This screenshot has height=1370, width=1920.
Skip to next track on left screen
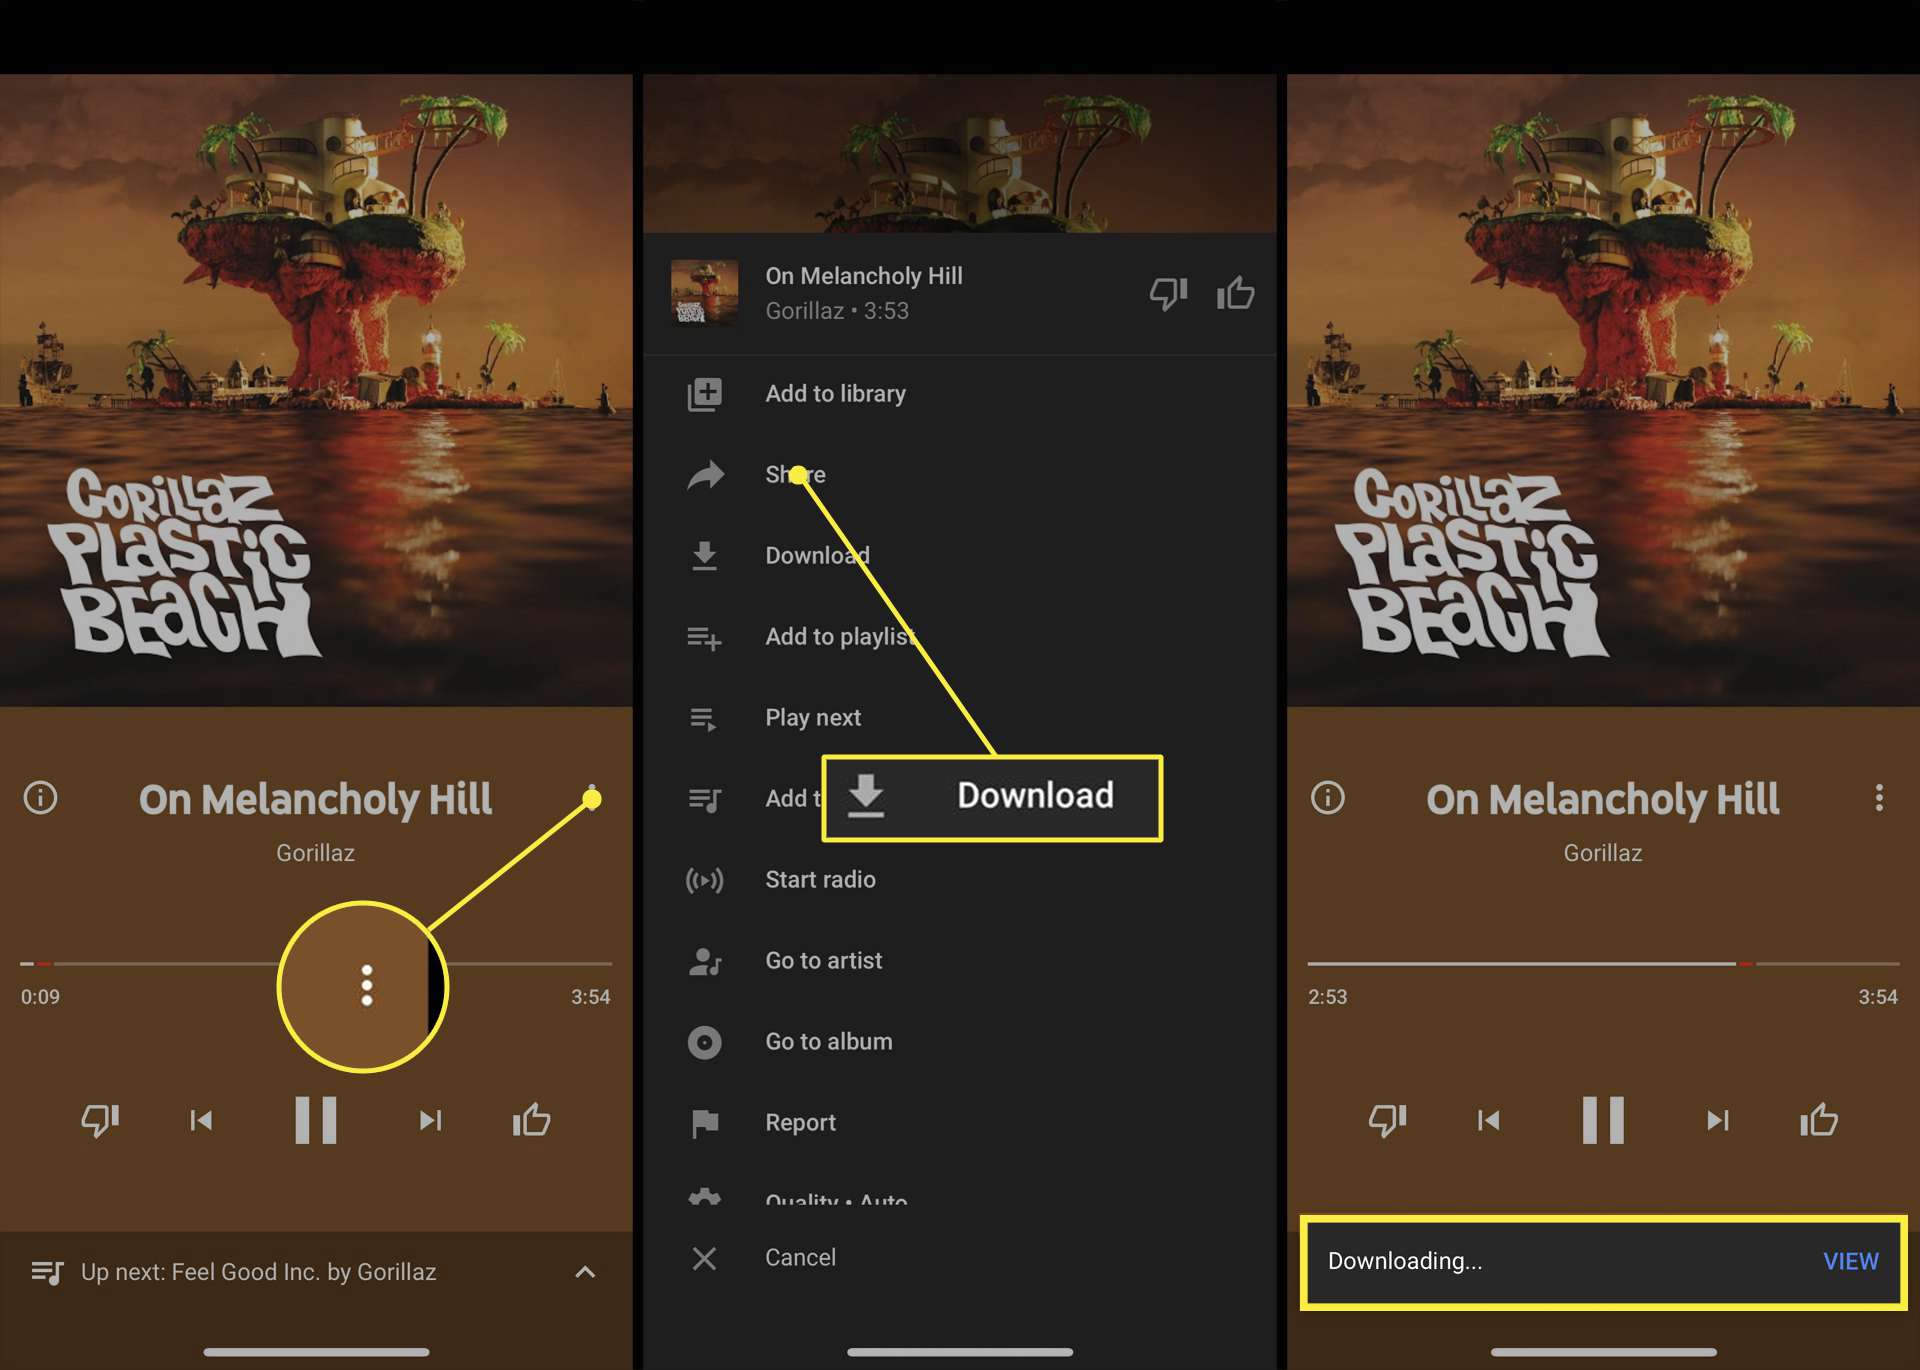point(430,1120)
